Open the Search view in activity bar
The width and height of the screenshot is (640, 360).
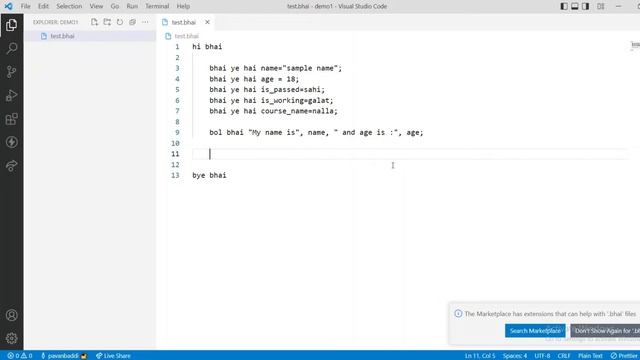[11, 48]
